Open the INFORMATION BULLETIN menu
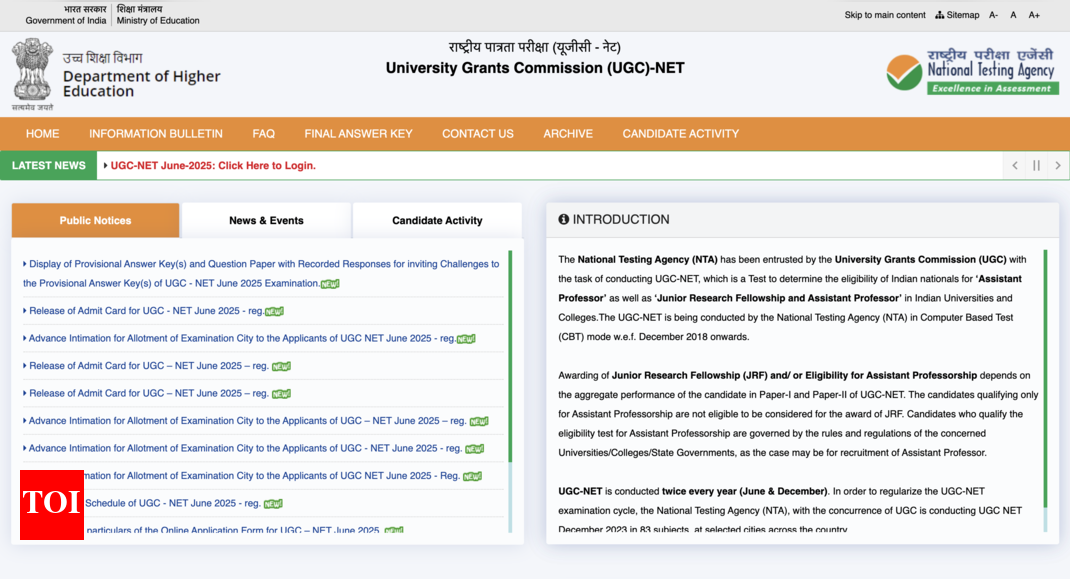The width and height of the screenshot is (1070, 579). (x=156, y=134)
